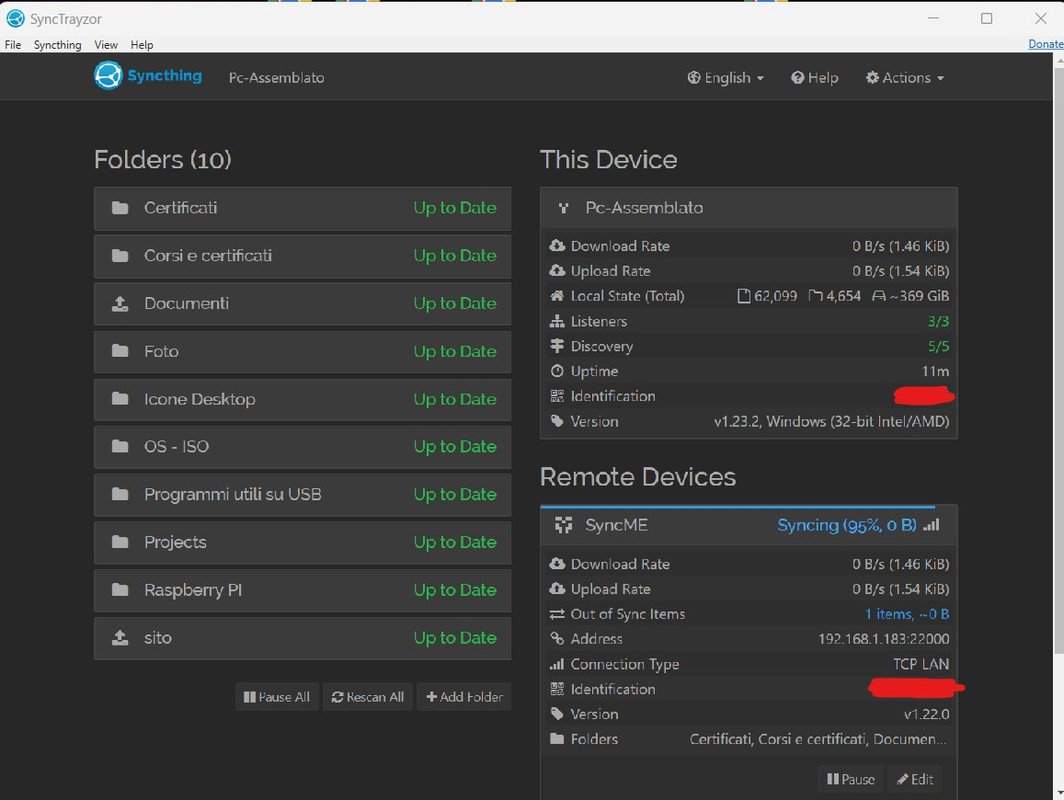The height and width of the screenshot is (800, 1064).
Task: Click the Icone Desktop folder icon
Action: [120, 399]
